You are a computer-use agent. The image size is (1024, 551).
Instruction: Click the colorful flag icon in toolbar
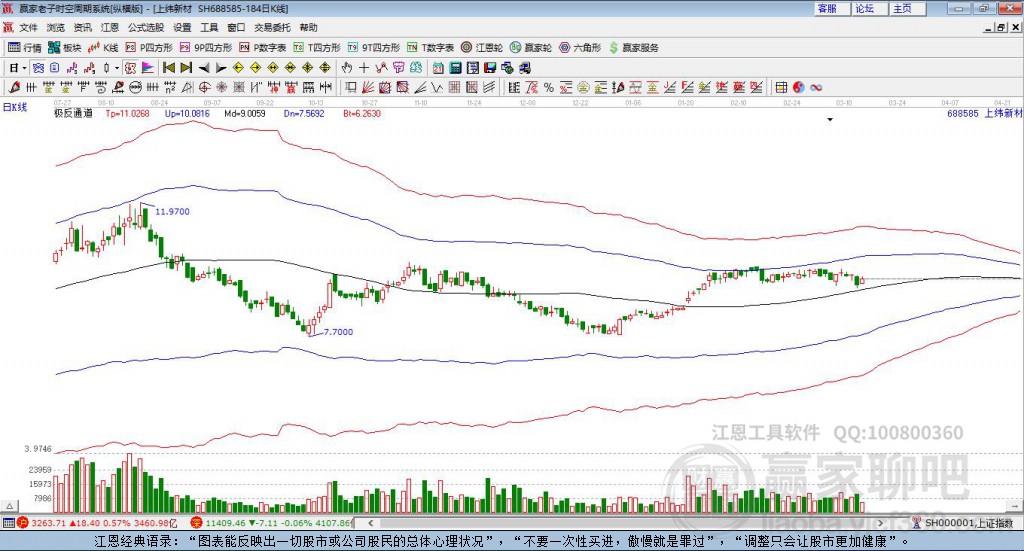(x=148, y=68)
